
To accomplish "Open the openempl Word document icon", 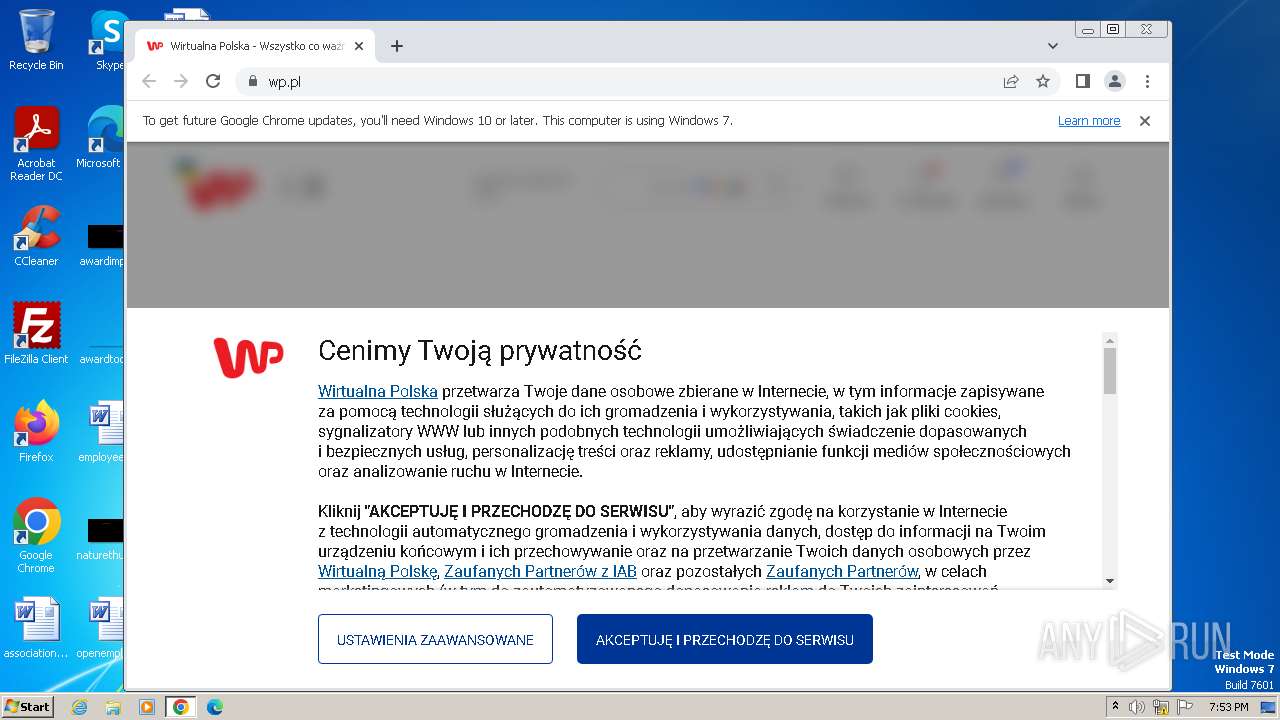I will [102, 628].
